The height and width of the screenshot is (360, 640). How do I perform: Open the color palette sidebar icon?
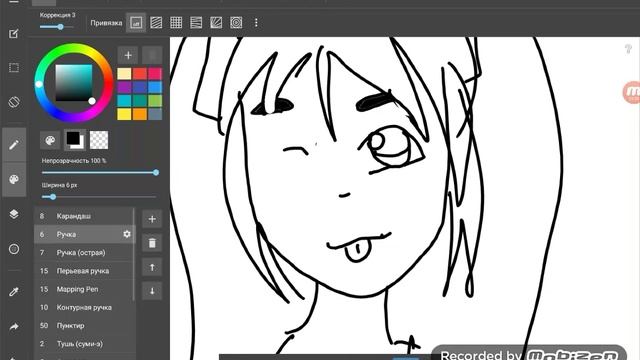14,179
